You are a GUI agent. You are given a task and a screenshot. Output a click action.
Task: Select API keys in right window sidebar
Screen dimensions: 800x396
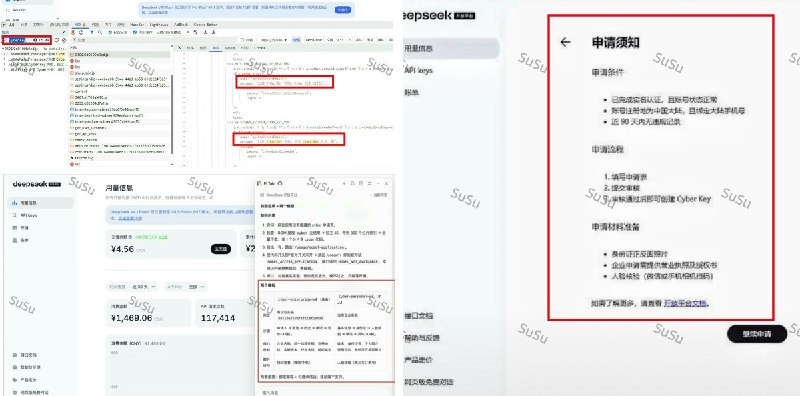(x=418, y=70)
